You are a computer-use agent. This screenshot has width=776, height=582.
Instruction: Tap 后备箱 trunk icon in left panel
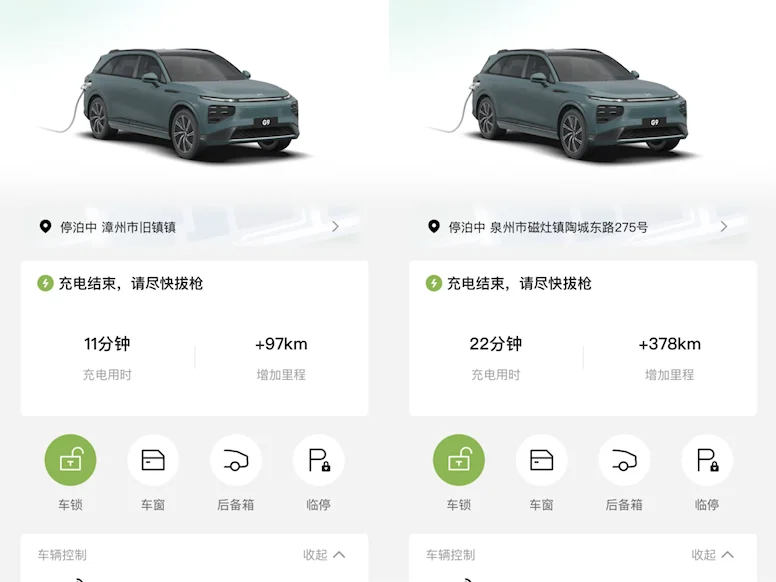(x=236, y=460)
